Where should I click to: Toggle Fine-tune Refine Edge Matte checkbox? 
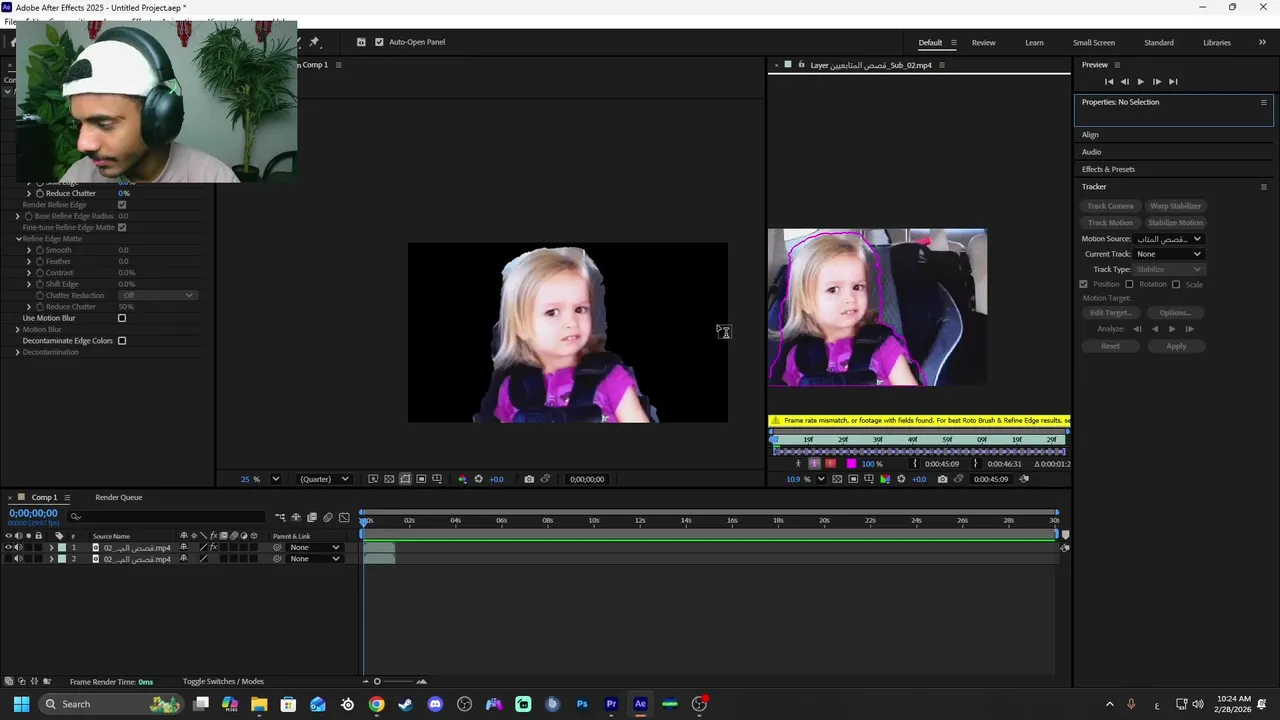(x=122, y=227)
